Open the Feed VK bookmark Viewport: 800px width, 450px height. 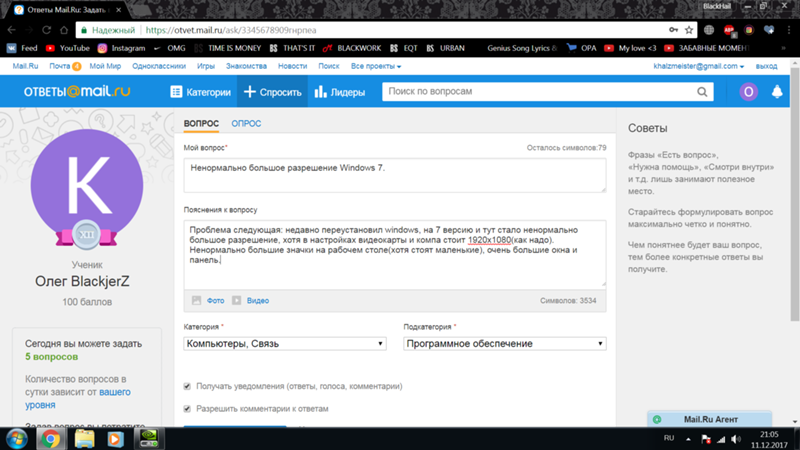tap(22, 48)
